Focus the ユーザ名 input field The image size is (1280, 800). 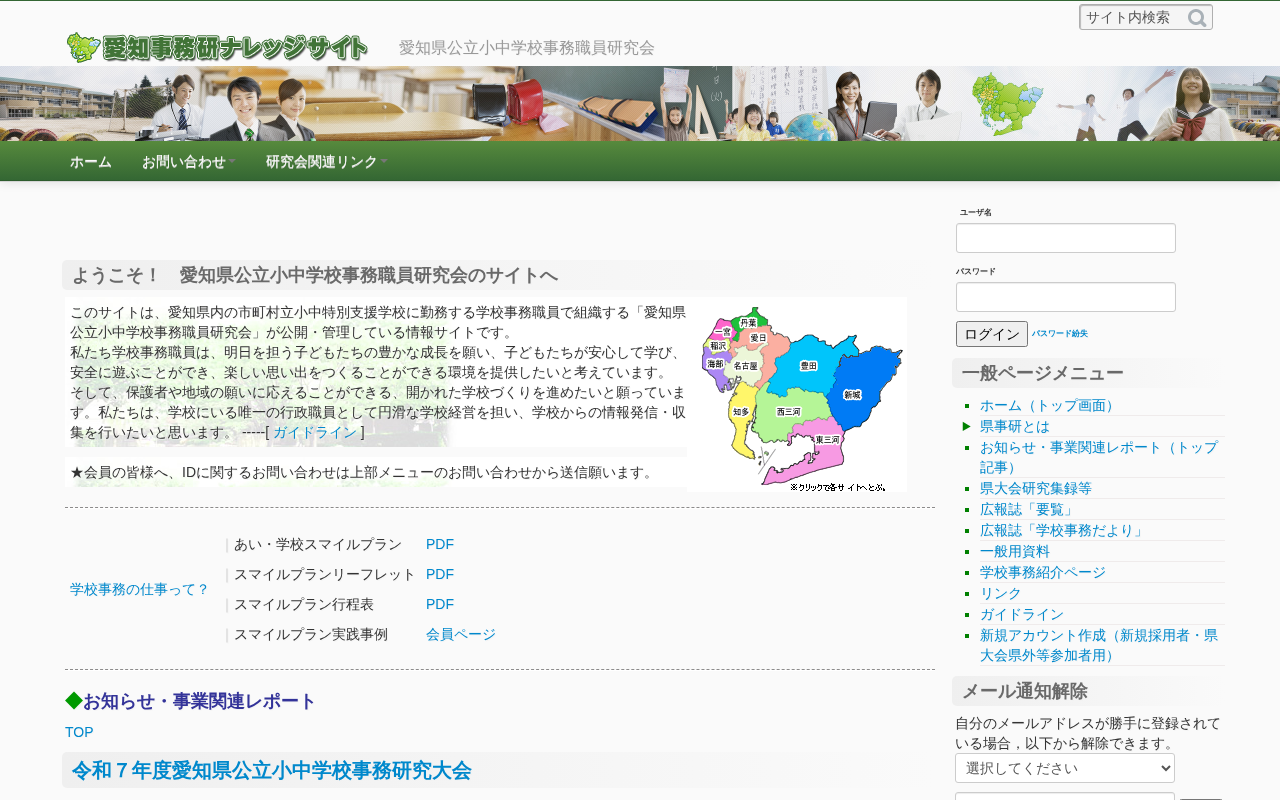point(1066,238)
